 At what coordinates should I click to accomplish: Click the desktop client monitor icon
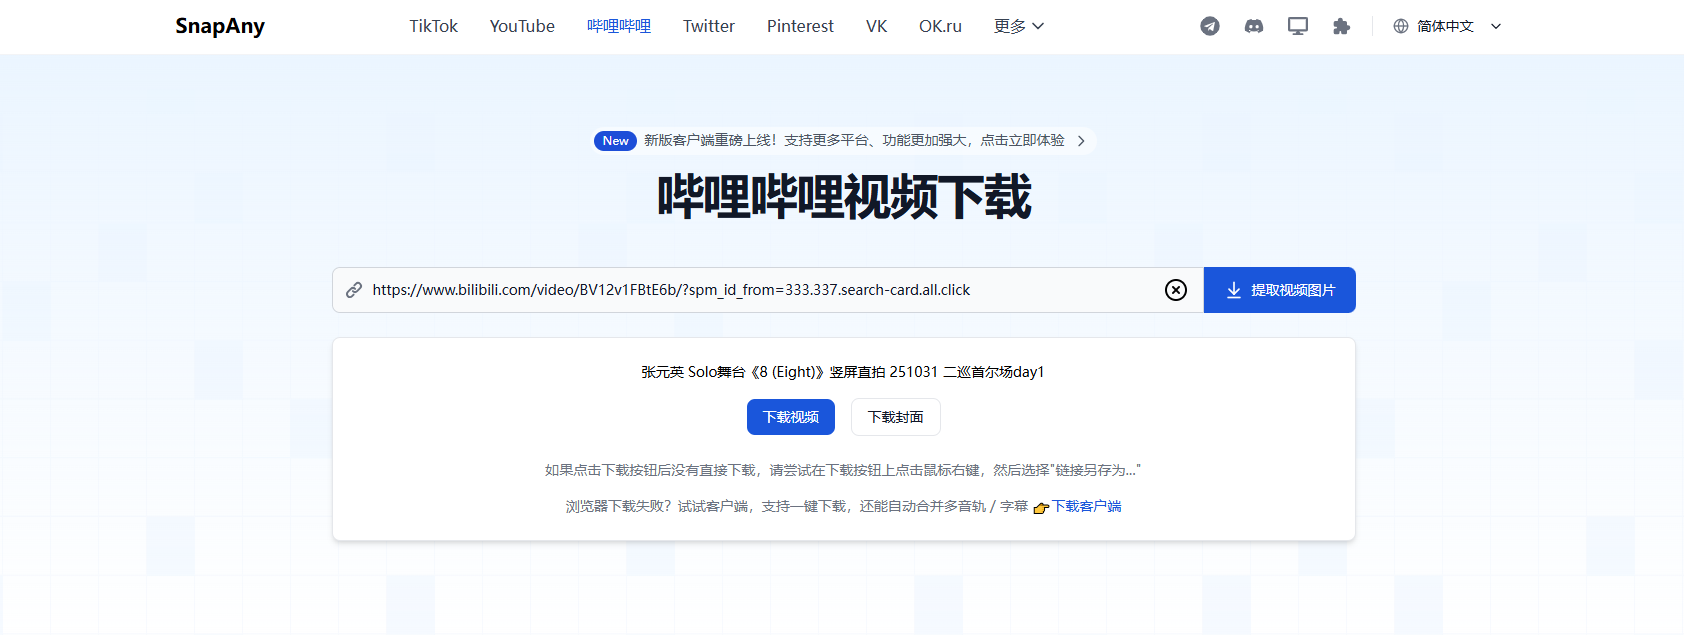click(x=1298, y=26)
